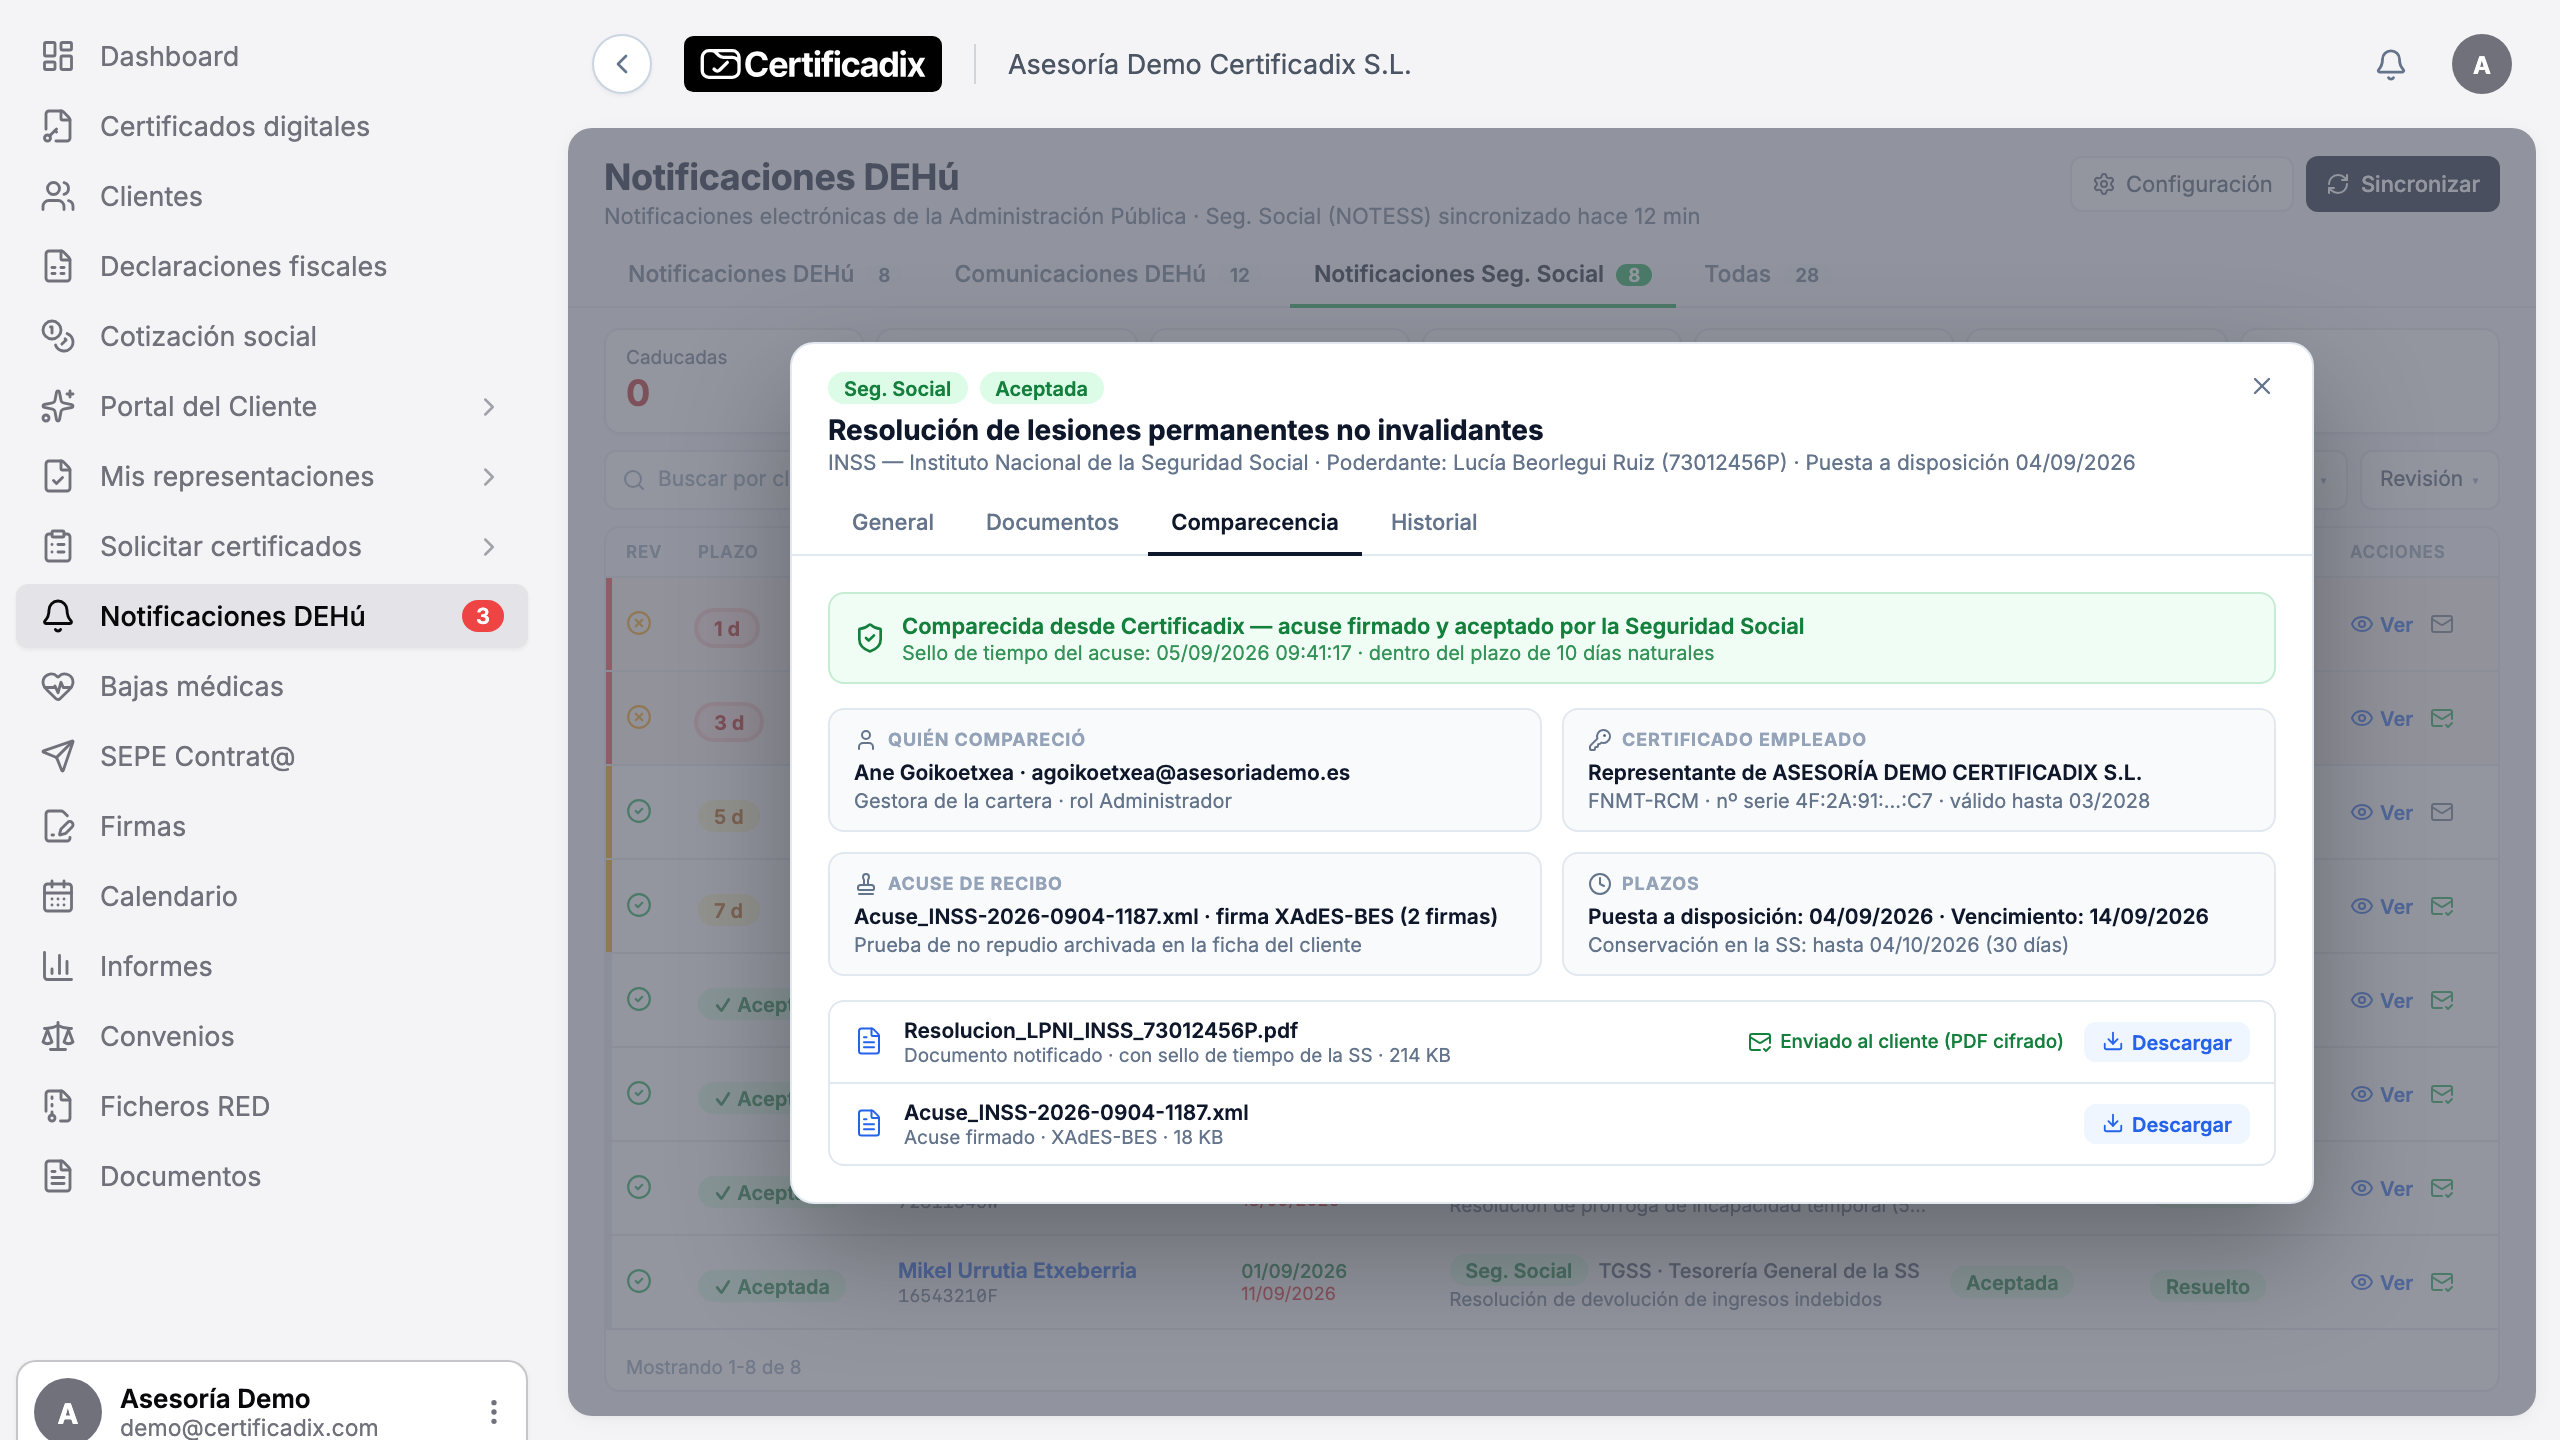
Task: Open Informes section
Action: 272,966
